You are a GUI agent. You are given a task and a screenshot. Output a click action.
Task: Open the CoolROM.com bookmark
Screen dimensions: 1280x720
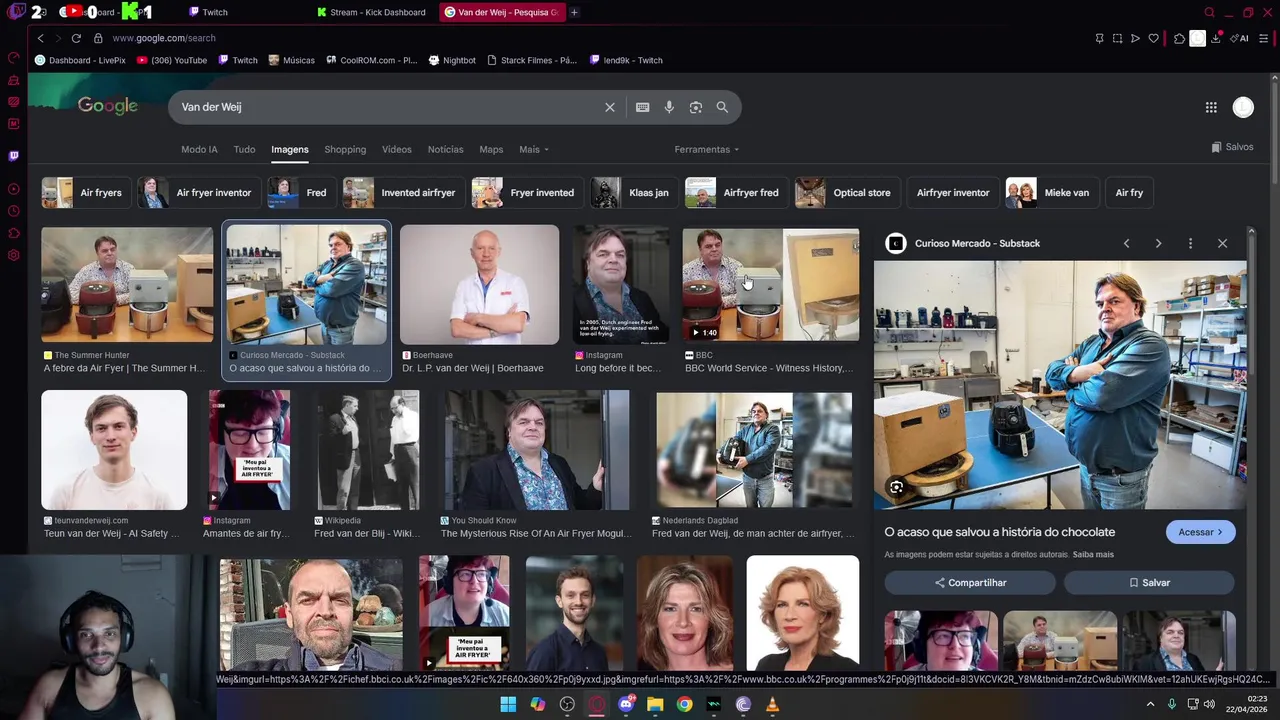coord(371,60)
